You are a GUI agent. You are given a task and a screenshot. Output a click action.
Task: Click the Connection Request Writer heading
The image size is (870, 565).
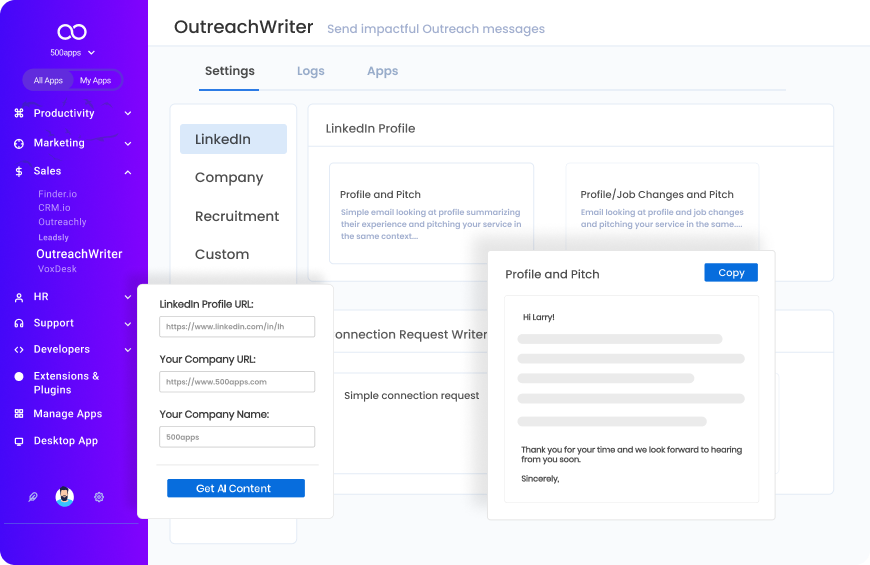(411, 335)
